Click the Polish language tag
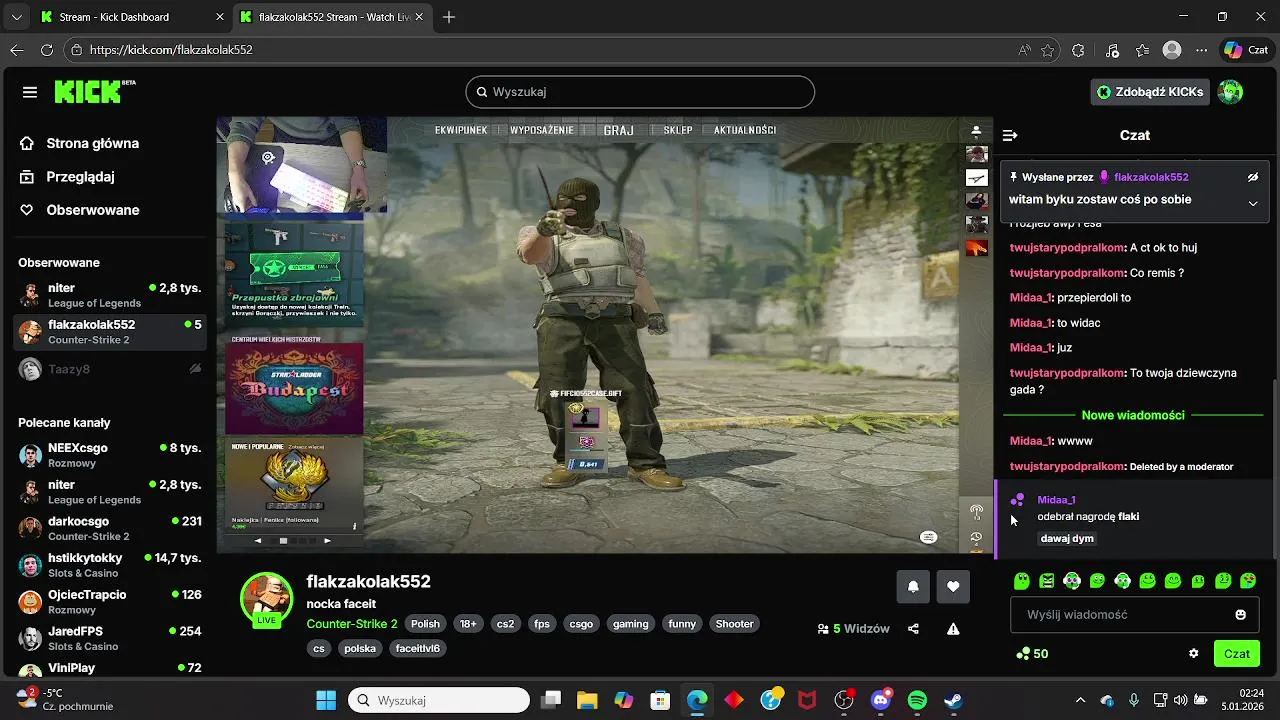This screenshot has height=720, width=1280. [425, 624]
